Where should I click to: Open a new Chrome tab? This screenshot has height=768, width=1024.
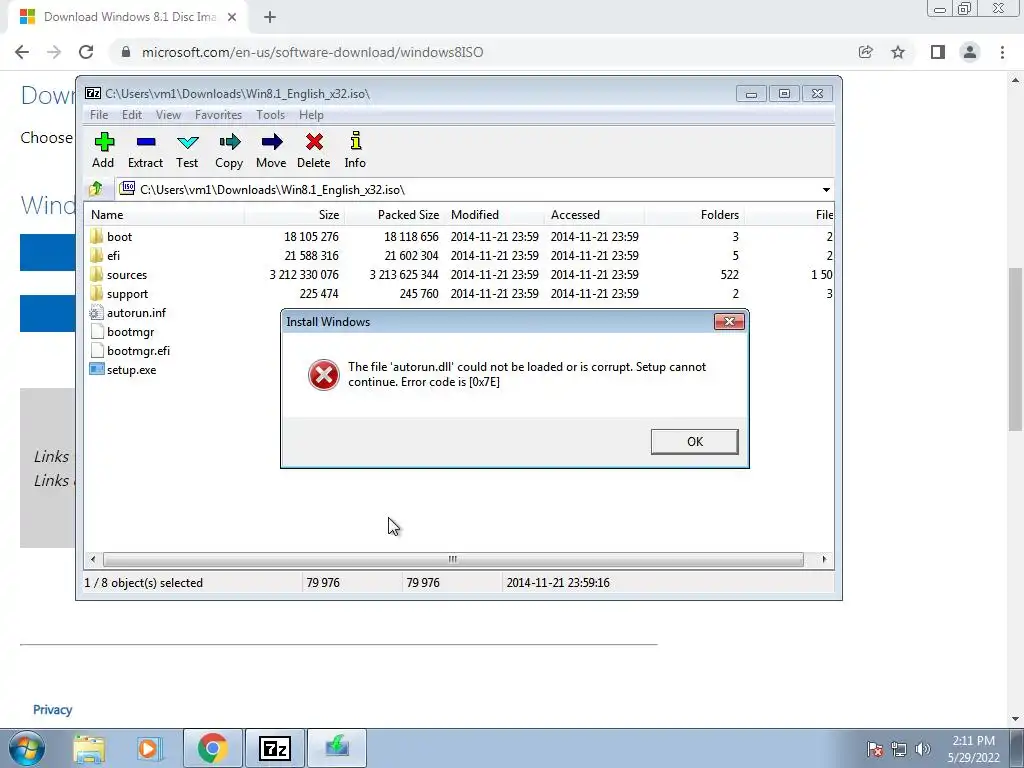(270, 17)
